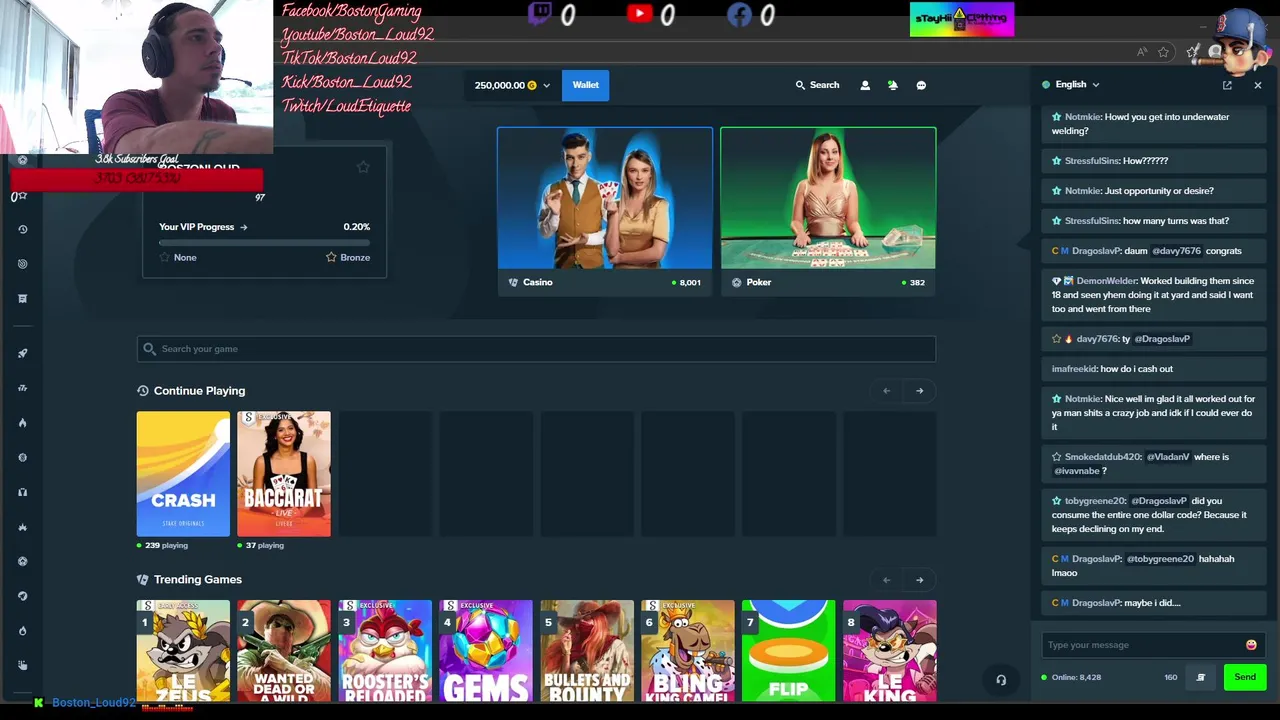Open the Flip game tile
The image size is (1280, 720).
point(789,650)
